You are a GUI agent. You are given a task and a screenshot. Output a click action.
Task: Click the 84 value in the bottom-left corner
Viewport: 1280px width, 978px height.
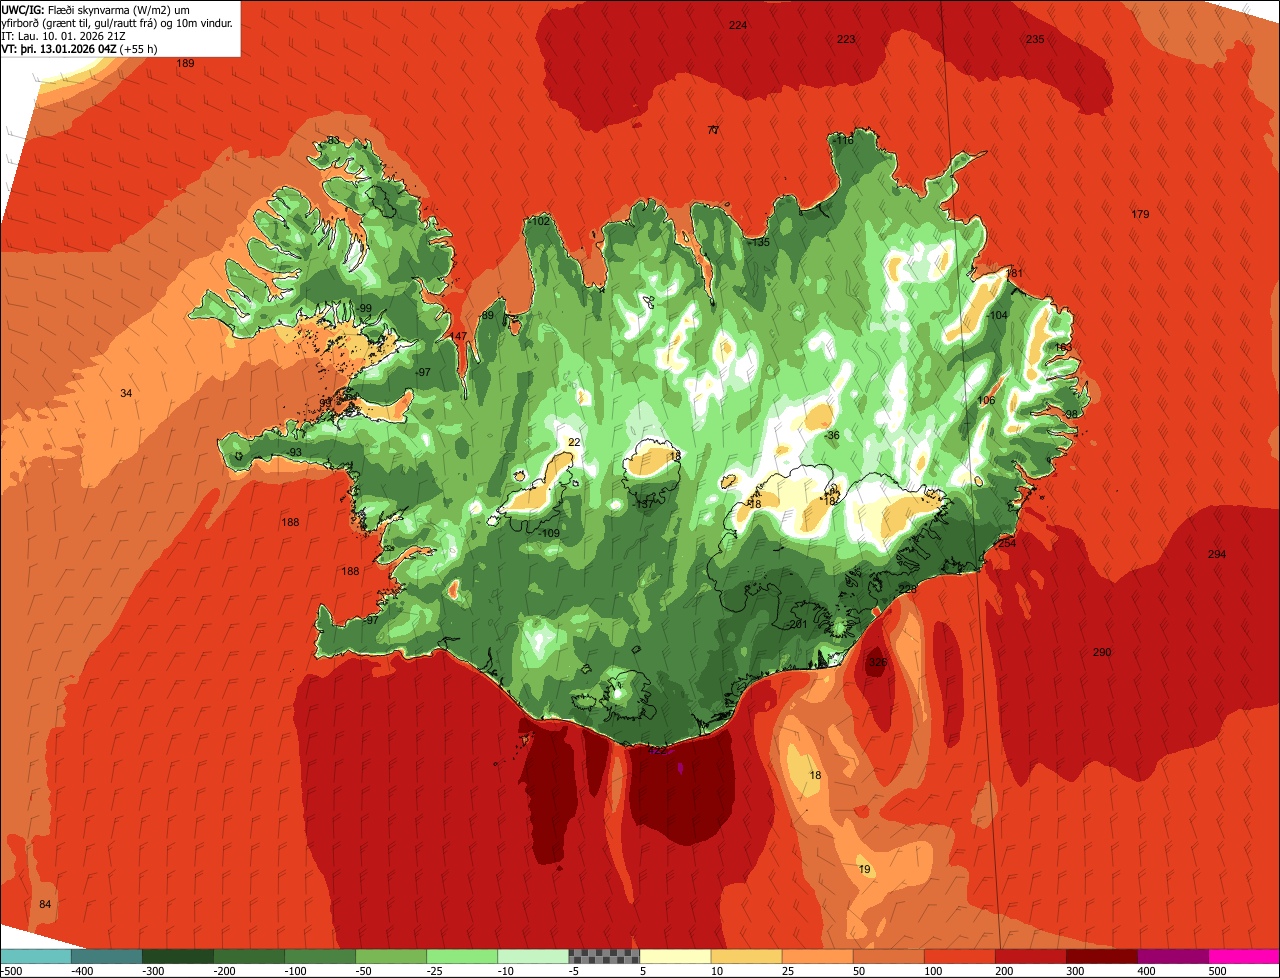click(x=45, y=904)
